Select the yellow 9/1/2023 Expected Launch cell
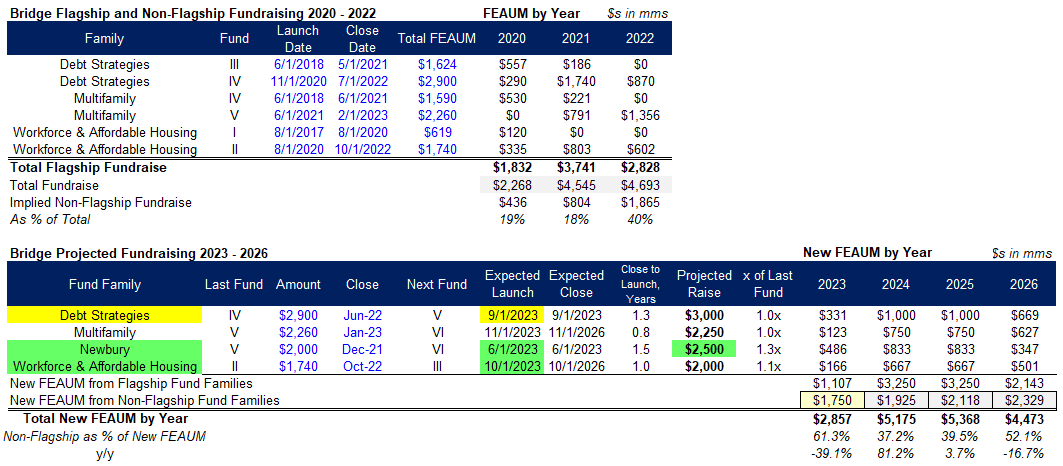 (511, 315)
